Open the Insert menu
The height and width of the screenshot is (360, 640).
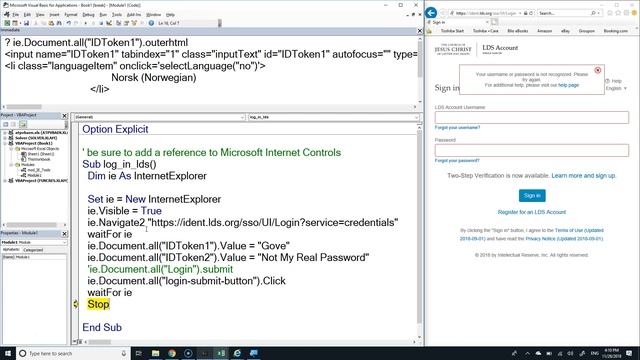54,15
